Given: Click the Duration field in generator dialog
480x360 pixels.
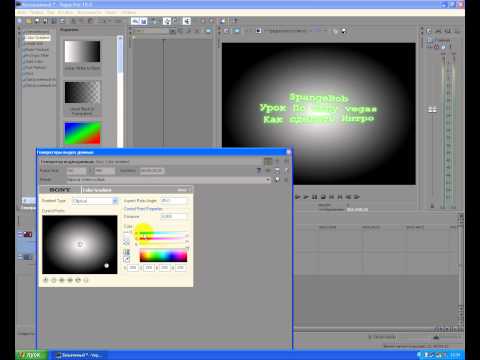Looking at the screenshot, I should pyautogui.click(x=152, y=171).
